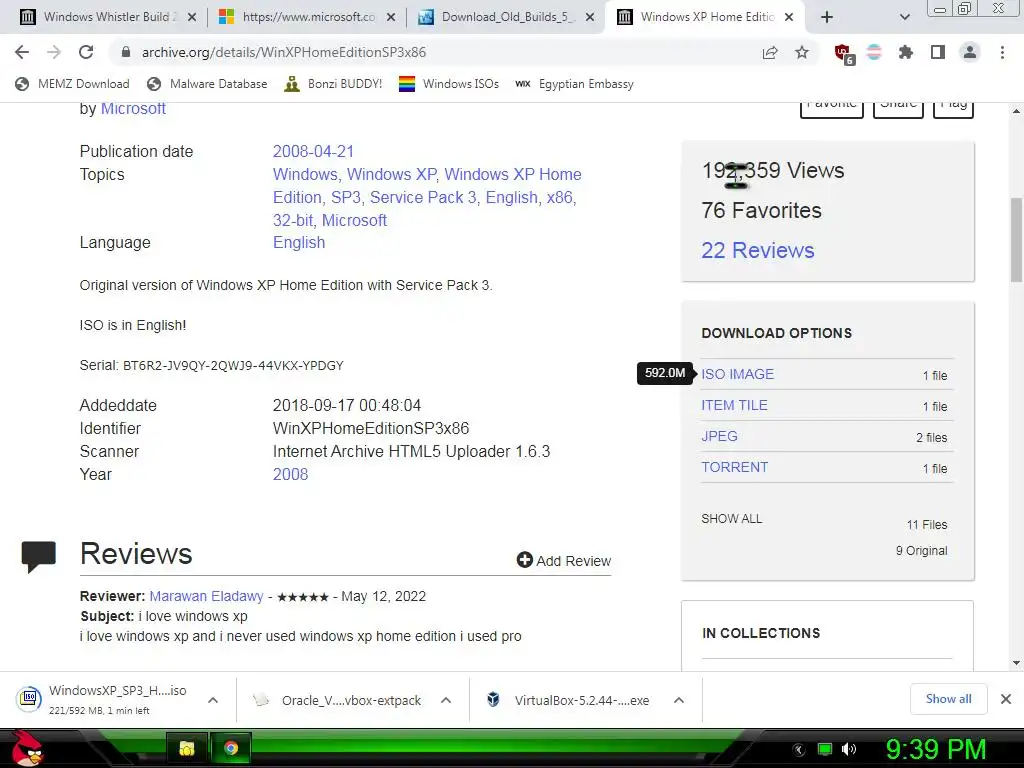Viewport: 1024px width, 768px height.
Task: Switch to the microsoft.com tab
Action: [308, 17]
